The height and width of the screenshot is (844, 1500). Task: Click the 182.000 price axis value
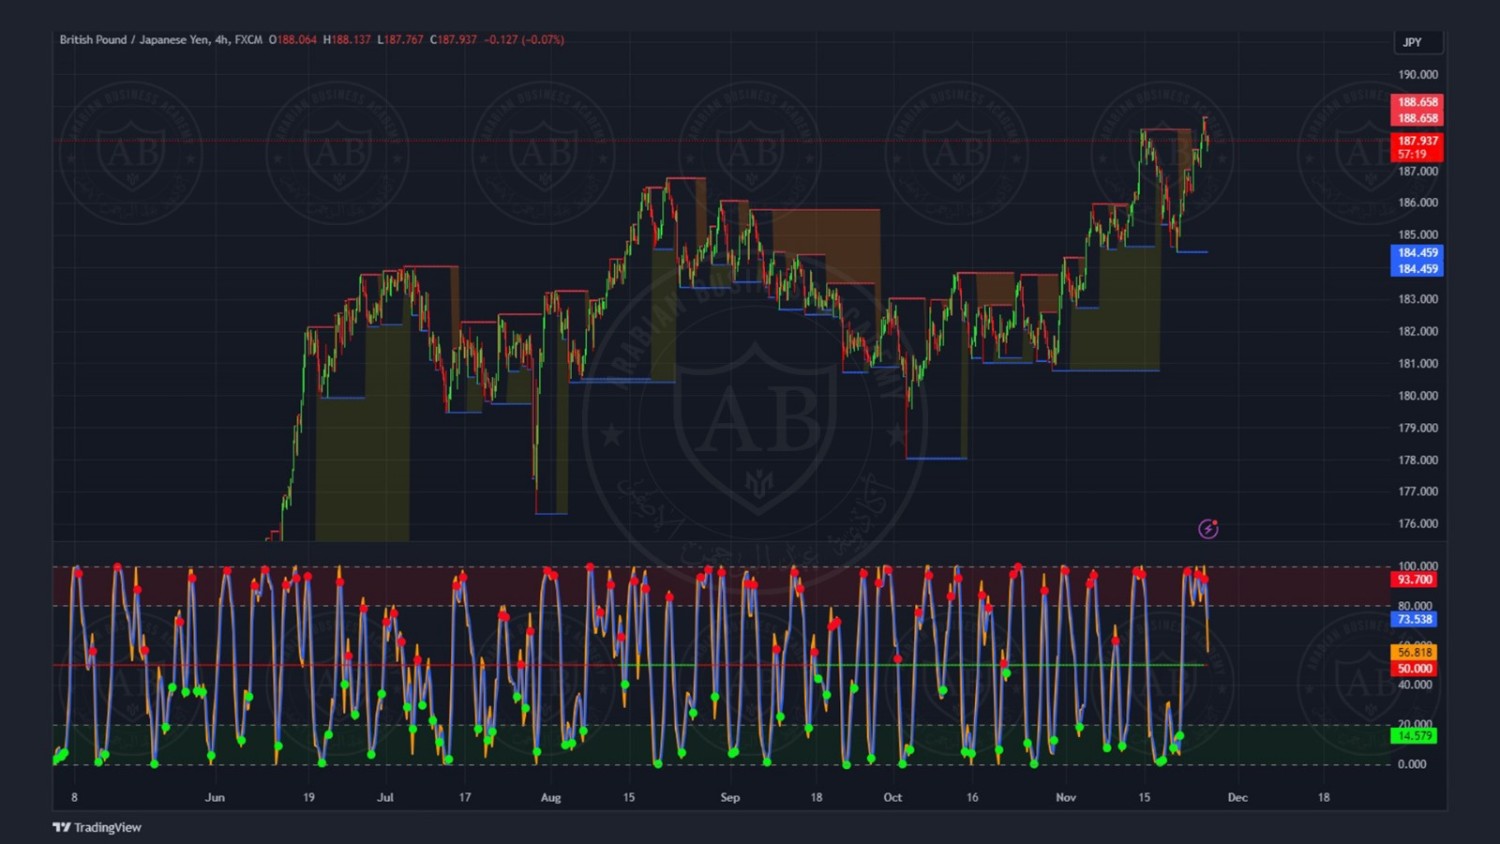tap(1417, 332)
